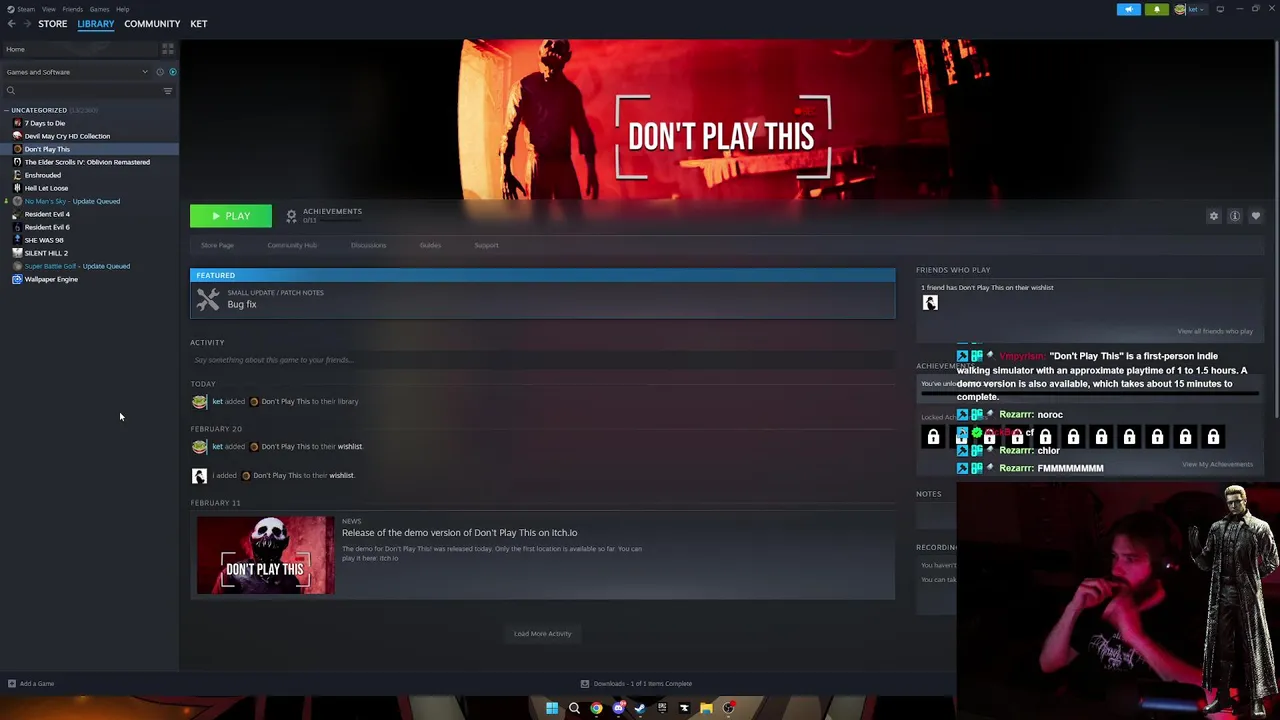
Task: Select Enshrouded in the game list
Action: click(42, 175)
